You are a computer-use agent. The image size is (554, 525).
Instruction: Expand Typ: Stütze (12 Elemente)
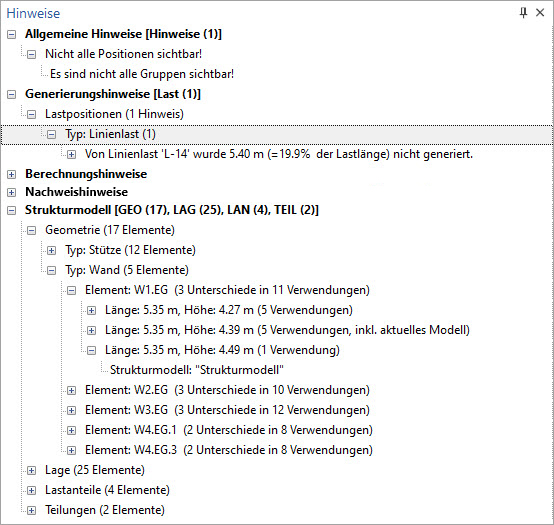52,251
